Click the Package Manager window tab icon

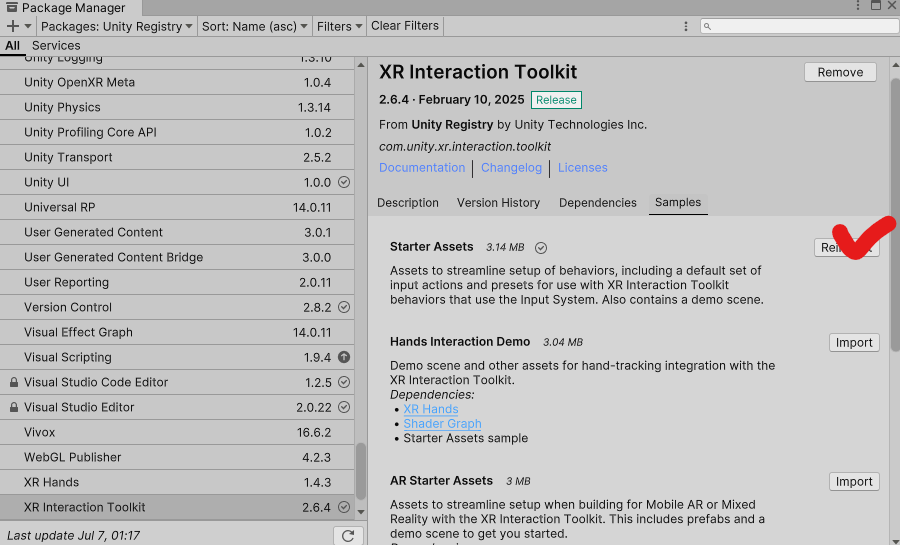tap(11, 7)
